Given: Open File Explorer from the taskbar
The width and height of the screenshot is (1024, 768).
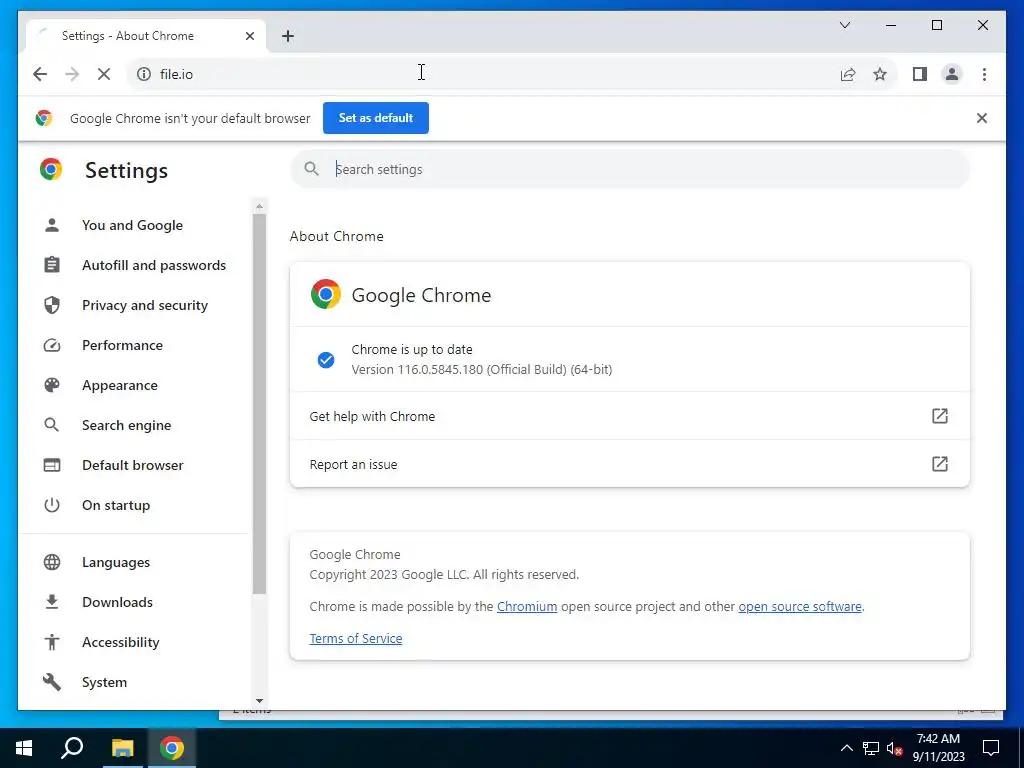Looking at the screenshot, I should click(x=122, y=748).
